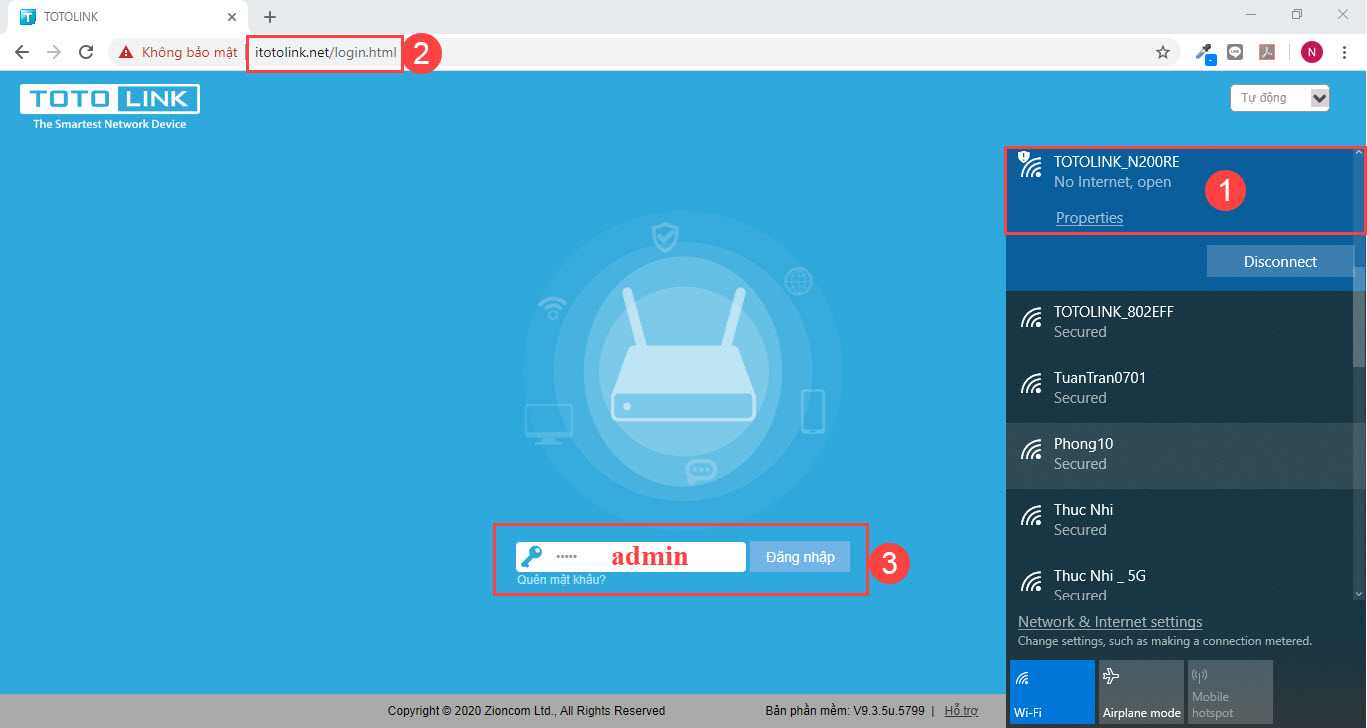Click the Wi-Fi icon beside Phong10

[1031, 451]
